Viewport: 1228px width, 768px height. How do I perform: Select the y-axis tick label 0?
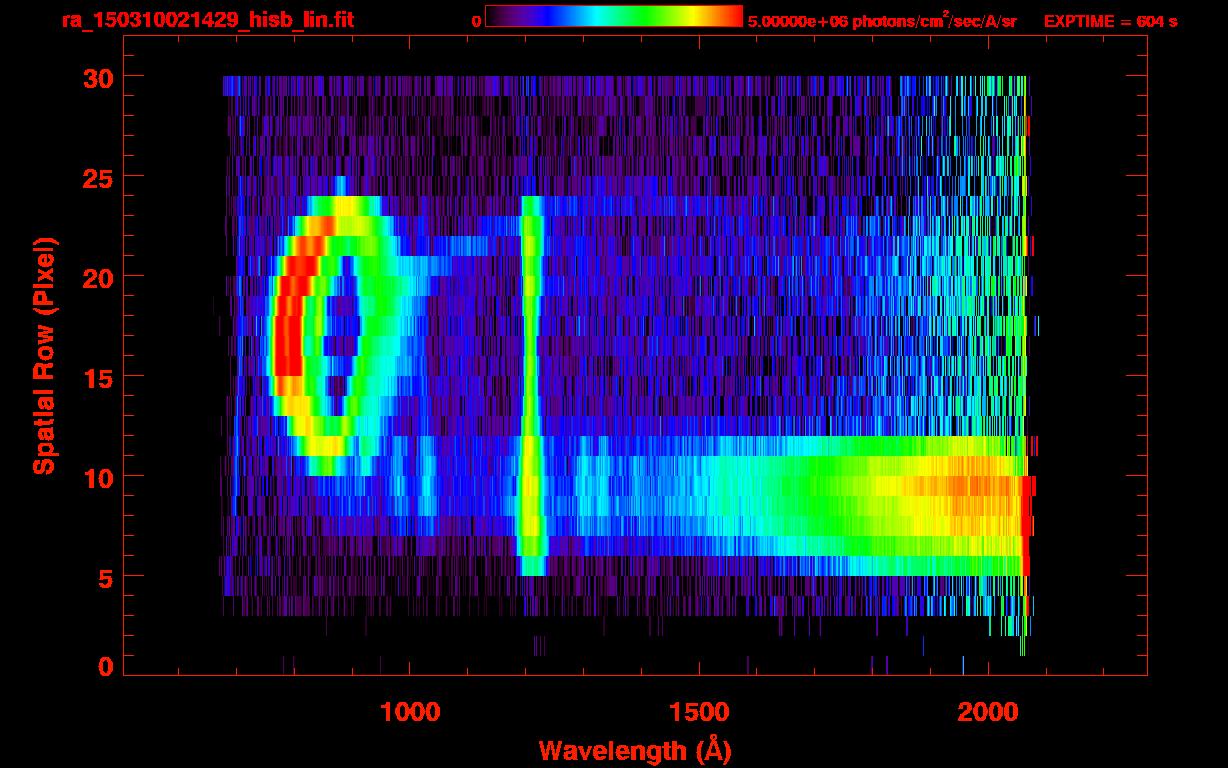point(105,667)
